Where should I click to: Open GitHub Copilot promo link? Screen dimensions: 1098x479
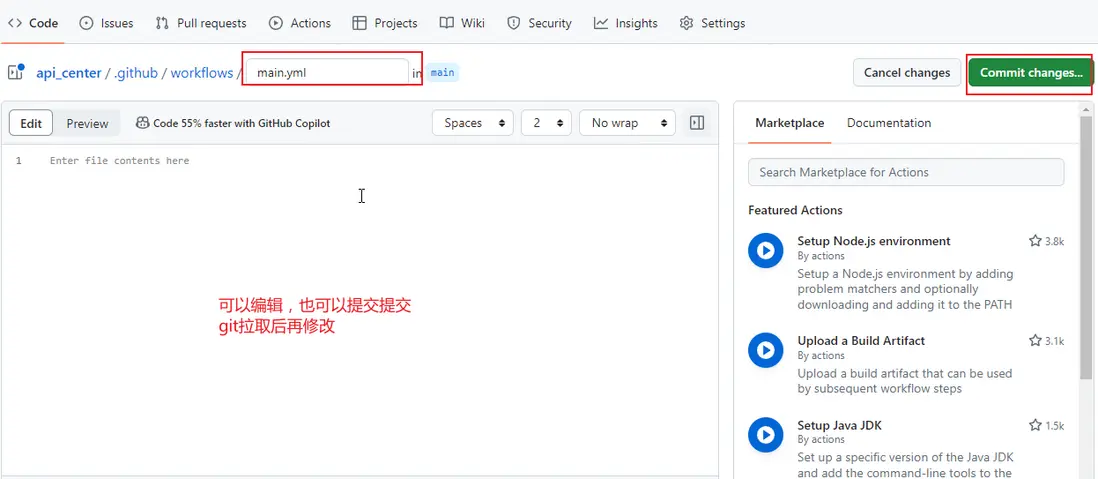tap(233, 123)
